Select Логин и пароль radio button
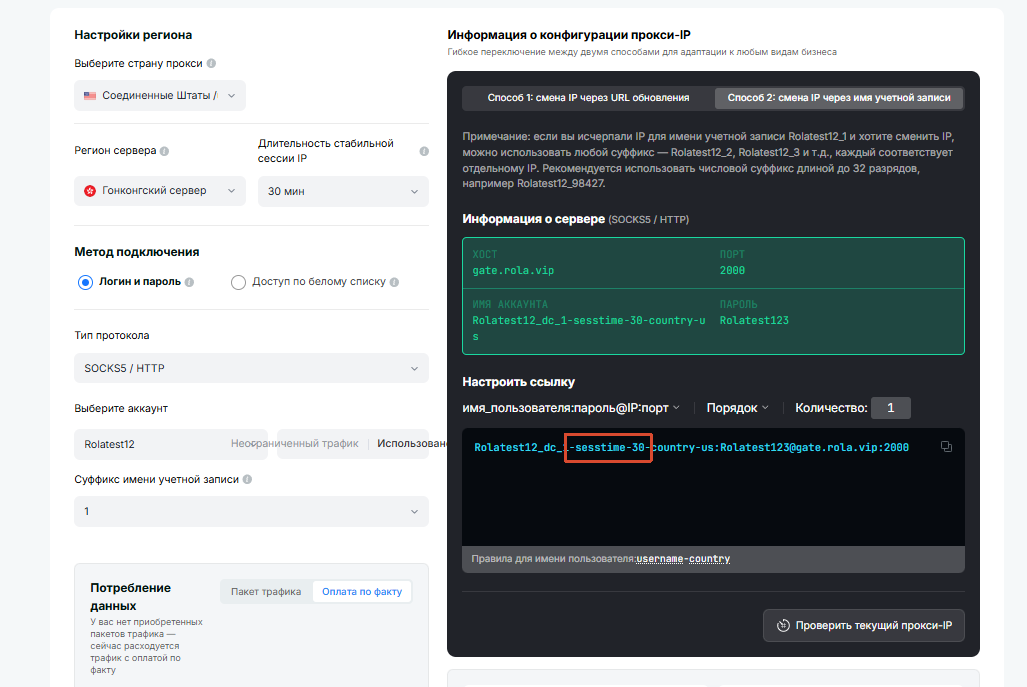The height and width of the screenshot is (687, 1027). point(85,282)
